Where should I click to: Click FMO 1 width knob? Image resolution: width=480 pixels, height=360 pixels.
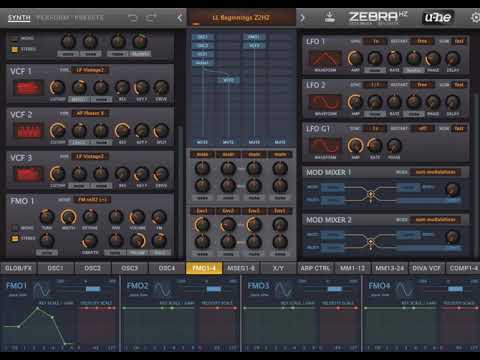point(68,217)
